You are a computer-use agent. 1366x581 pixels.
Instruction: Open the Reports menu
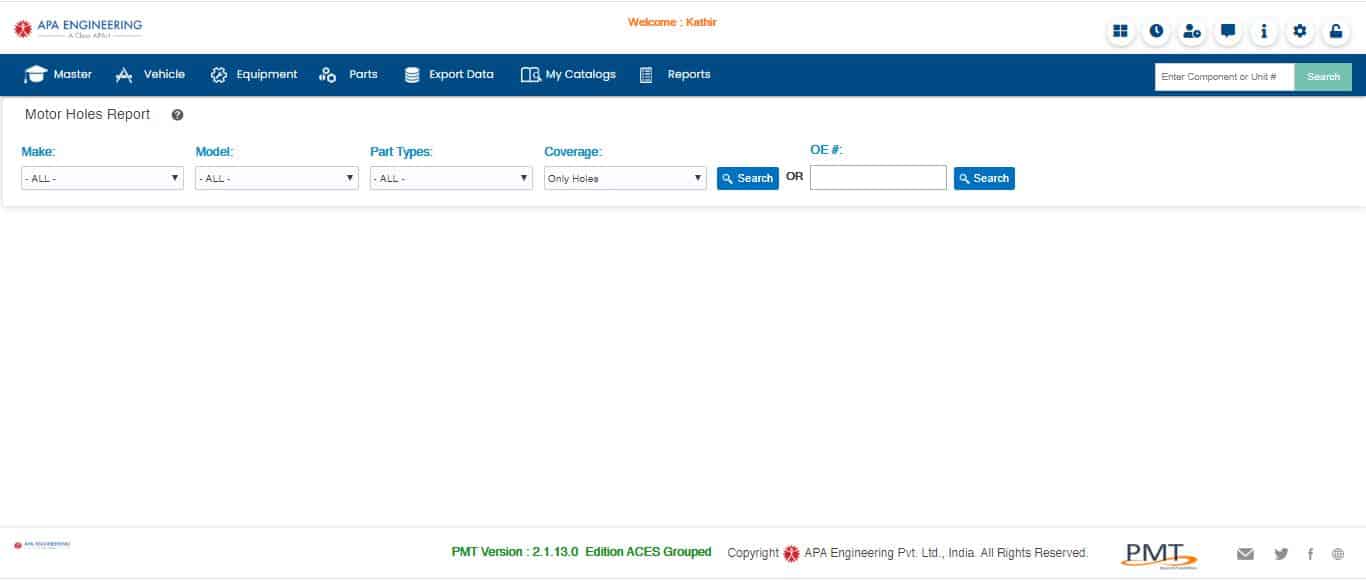(x=675, y=74)
